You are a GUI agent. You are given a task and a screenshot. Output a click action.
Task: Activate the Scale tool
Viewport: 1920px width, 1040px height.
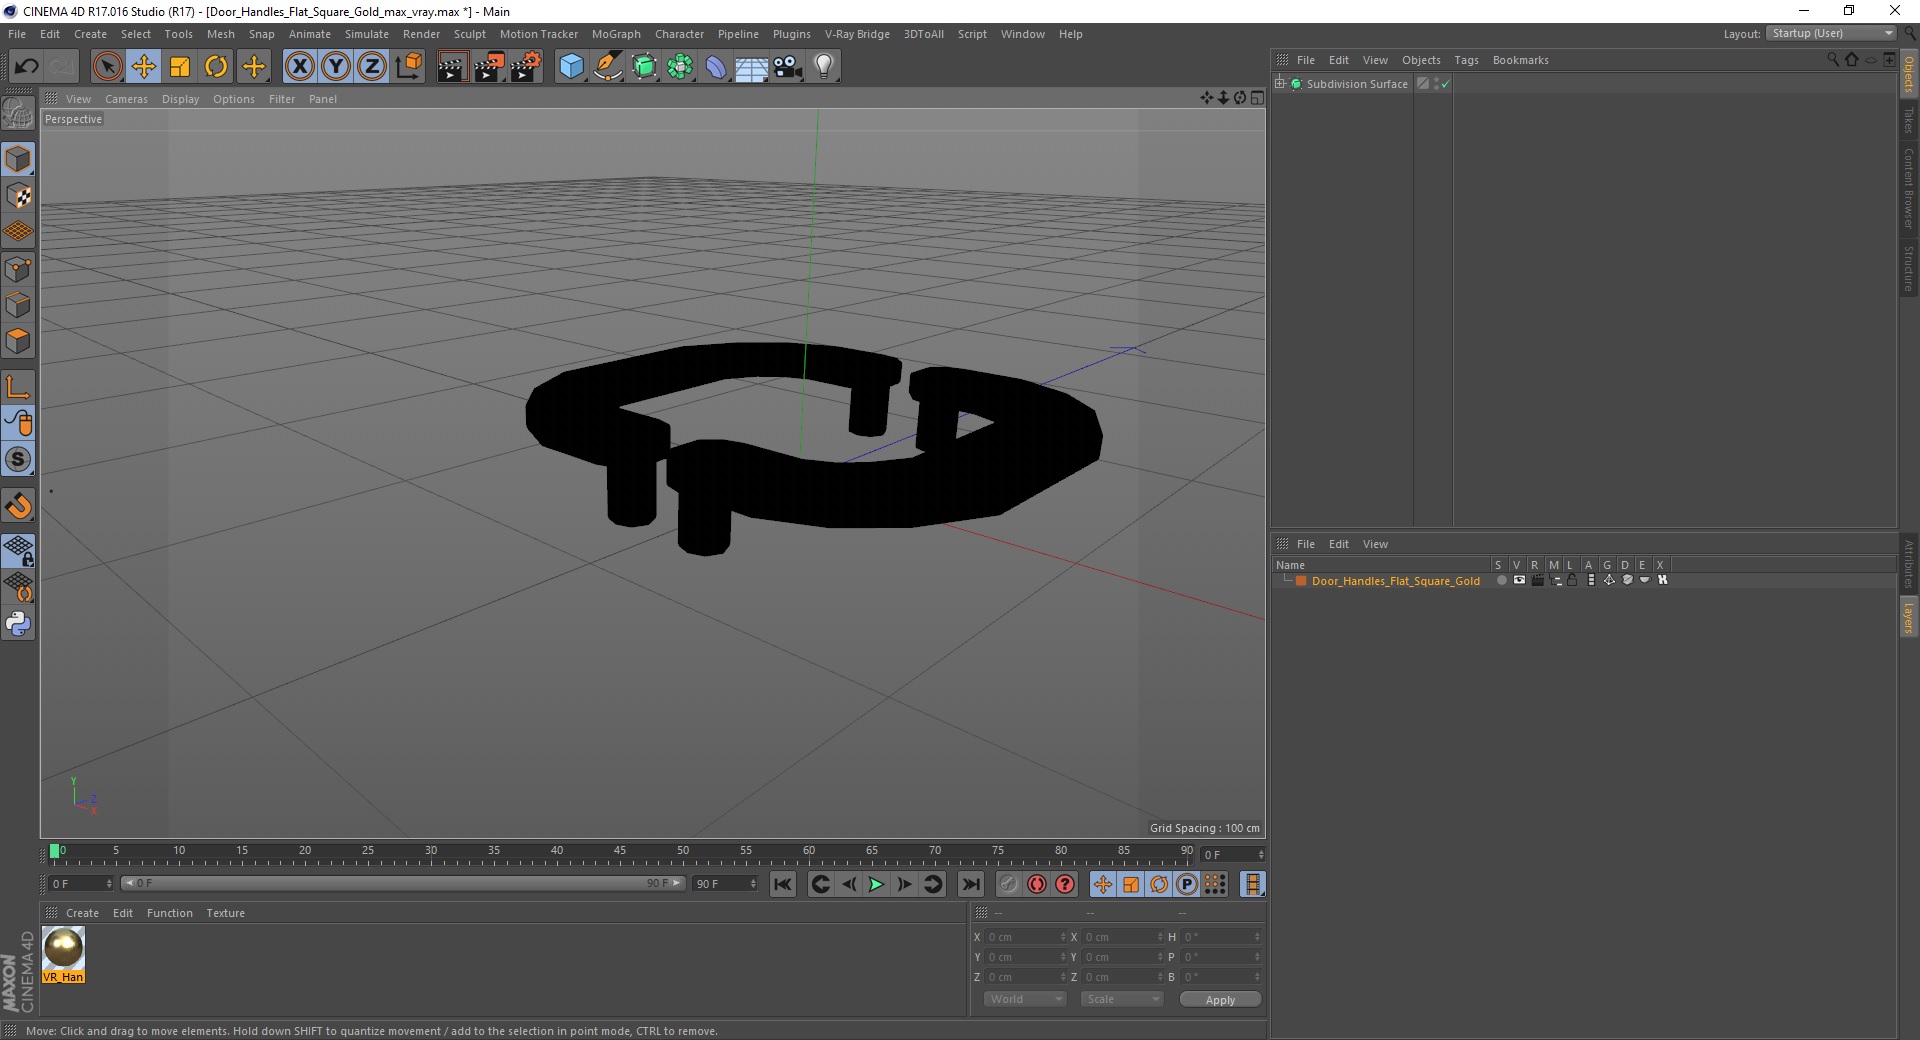coord(180,67)
